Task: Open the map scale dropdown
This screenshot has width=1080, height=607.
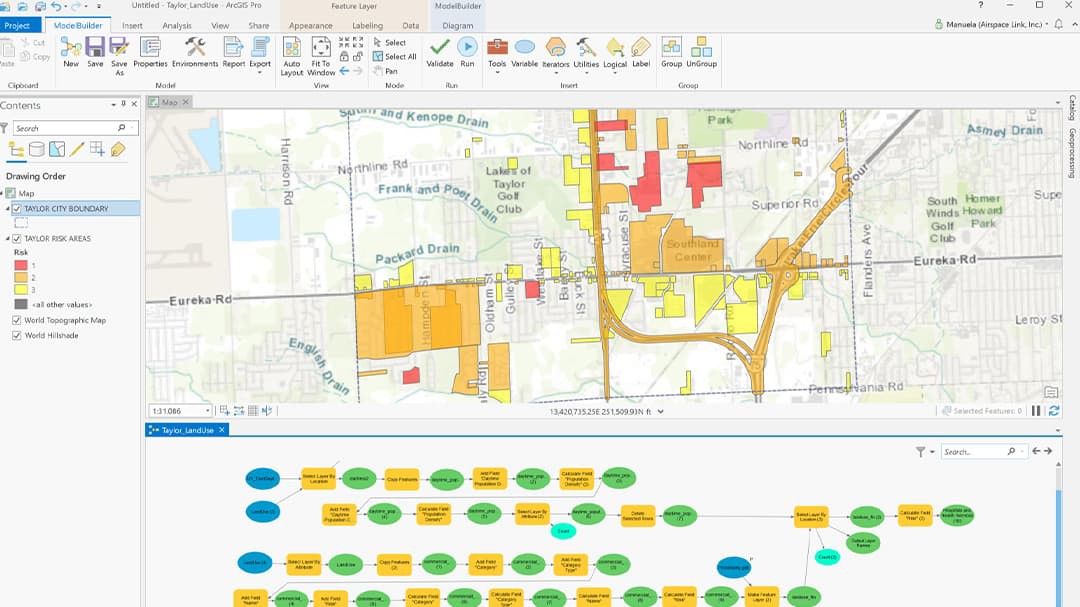Action: [x=207, y=411]
